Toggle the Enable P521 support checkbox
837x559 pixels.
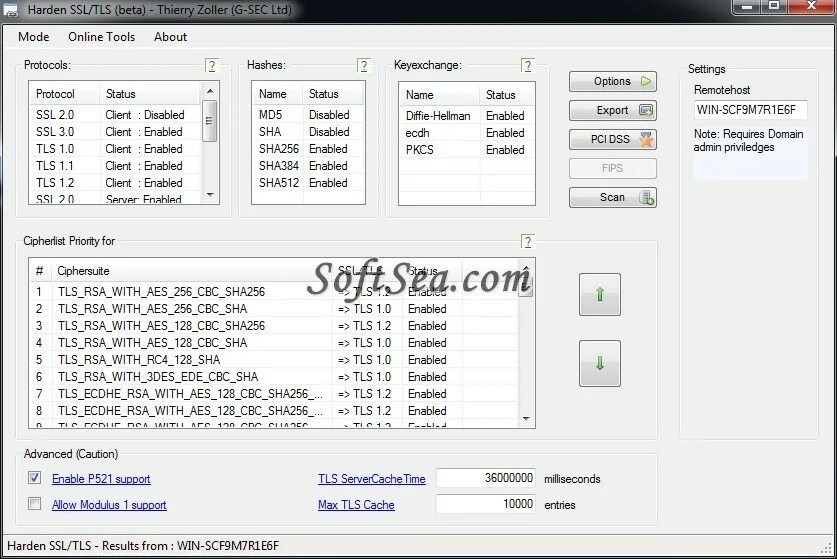pos(35,477)
